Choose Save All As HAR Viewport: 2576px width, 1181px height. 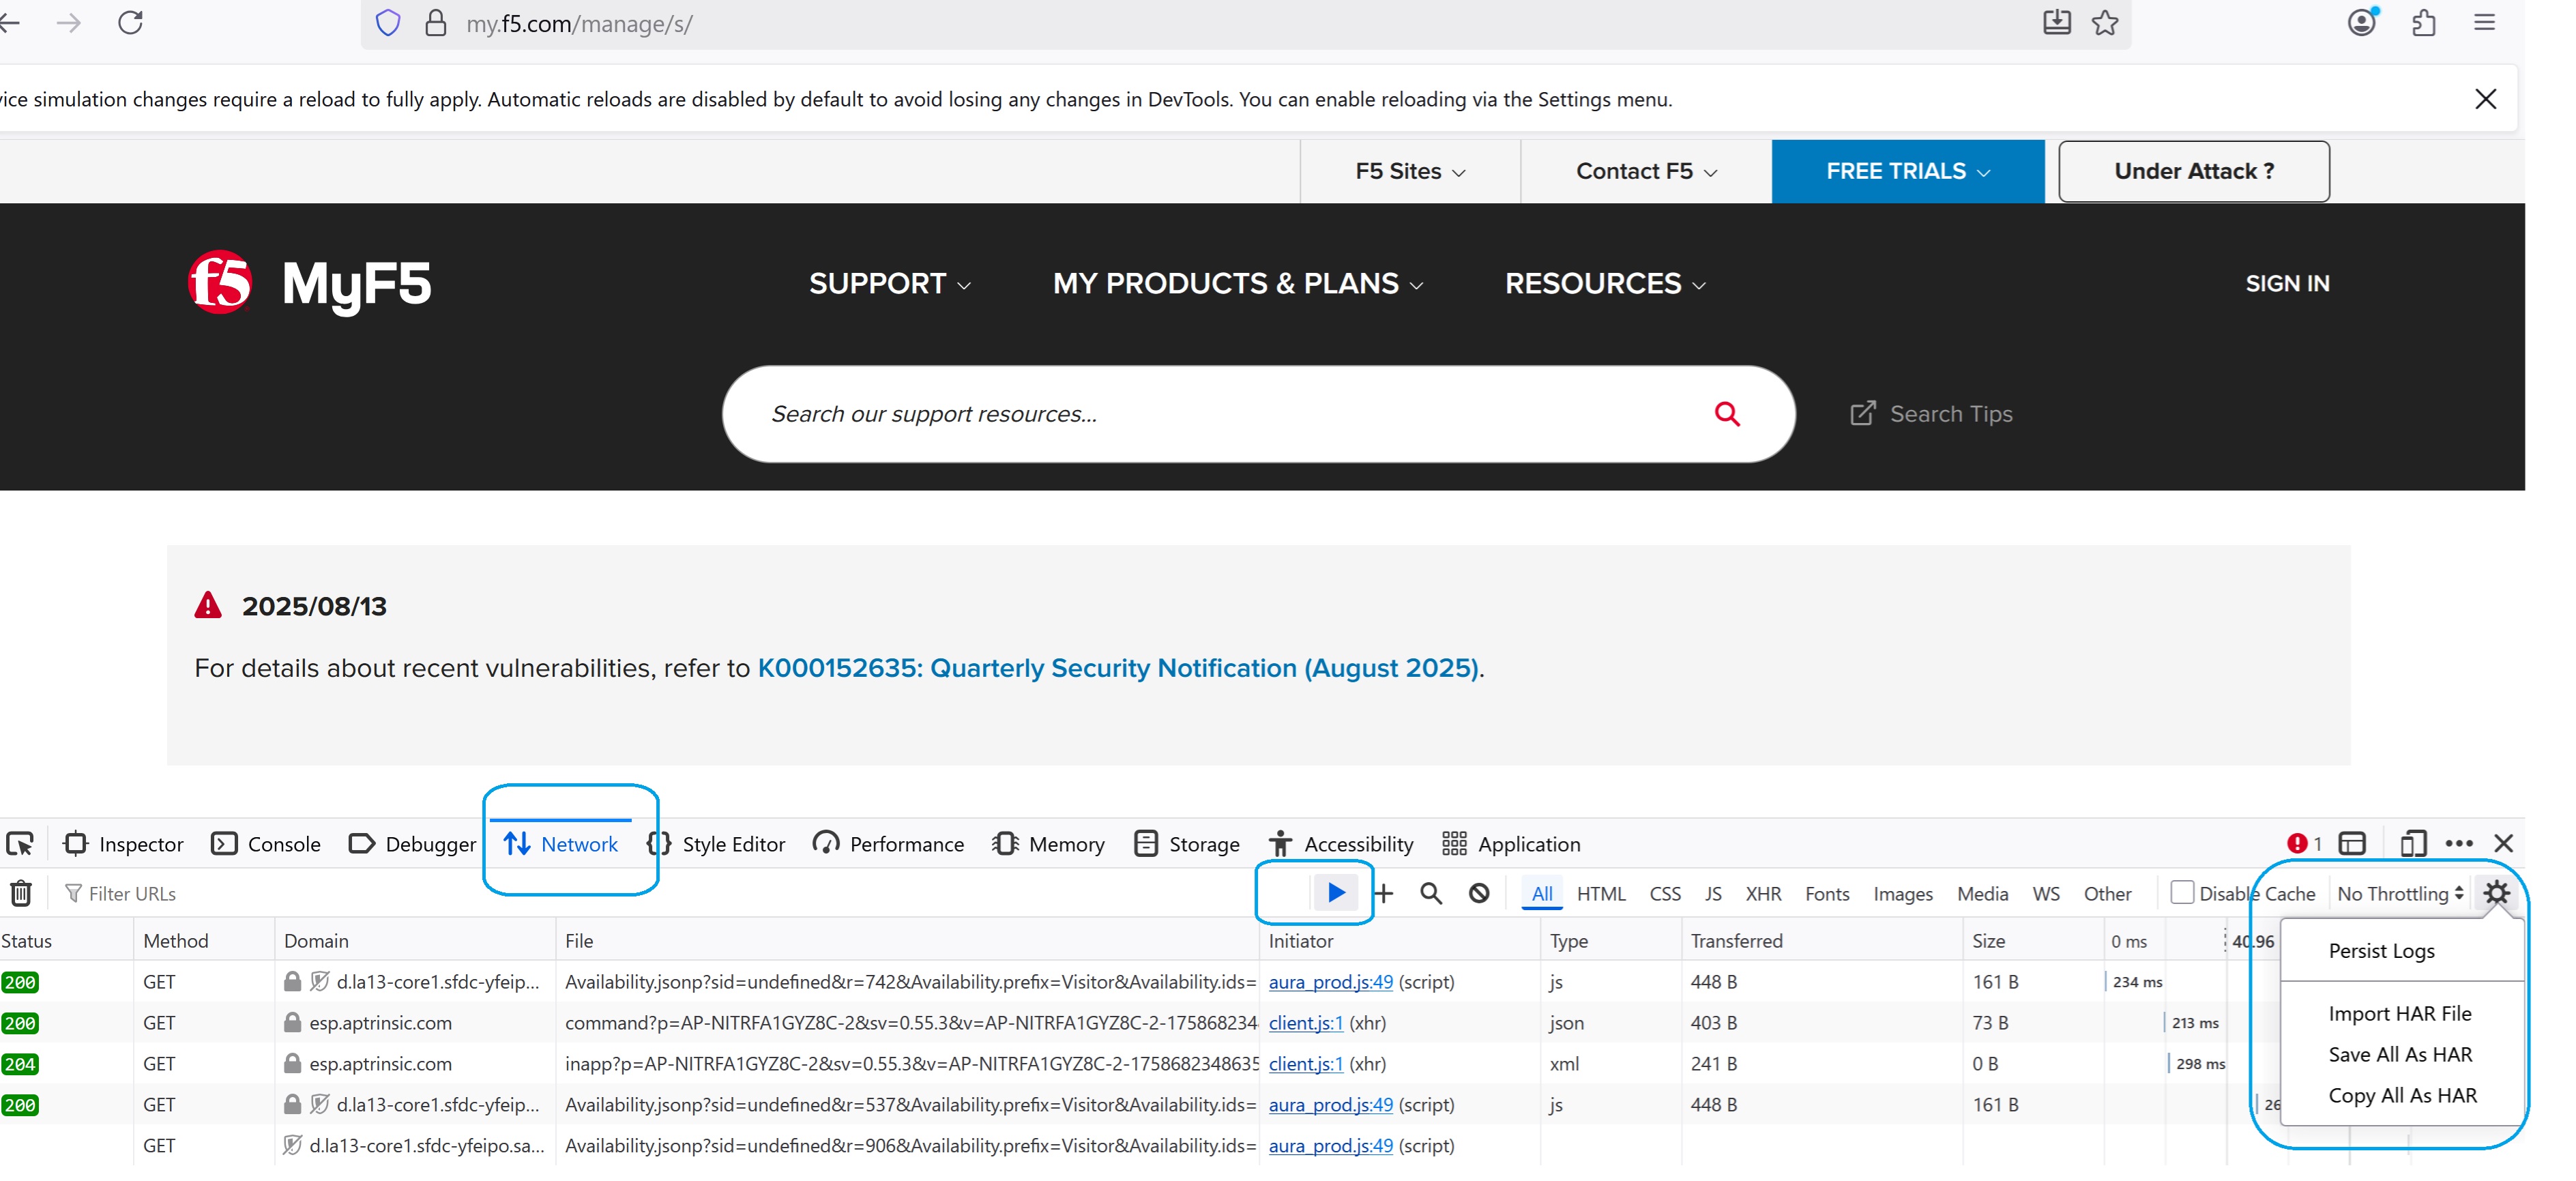click(x=2400, y=1055)
